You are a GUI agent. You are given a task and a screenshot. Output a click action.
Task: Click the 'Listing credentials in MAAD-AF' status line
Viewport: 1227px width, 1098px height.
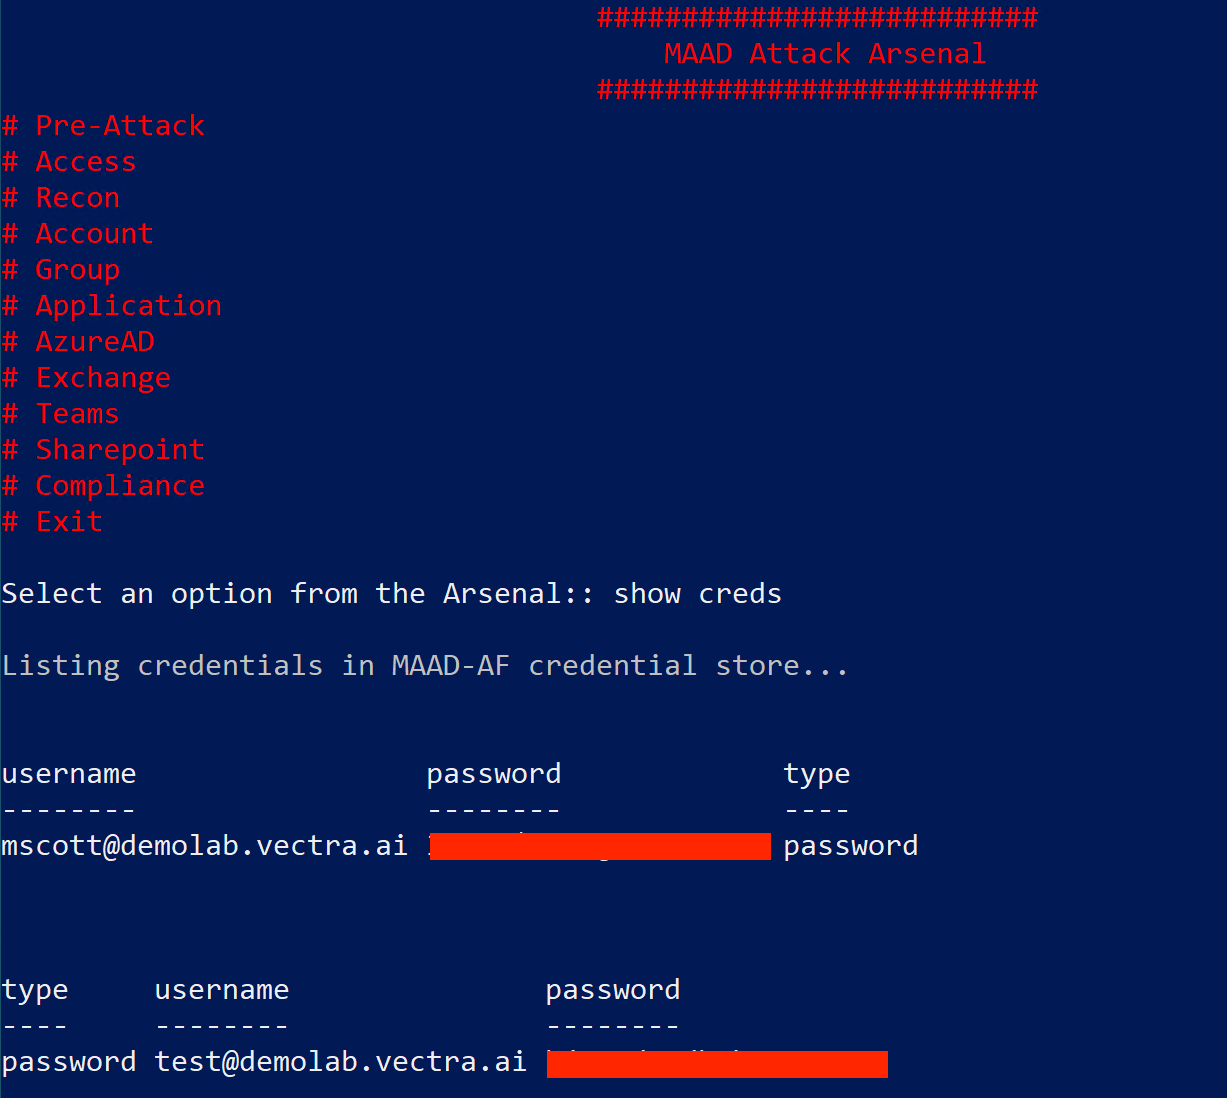pyautogui.click(x=425, y=666)
